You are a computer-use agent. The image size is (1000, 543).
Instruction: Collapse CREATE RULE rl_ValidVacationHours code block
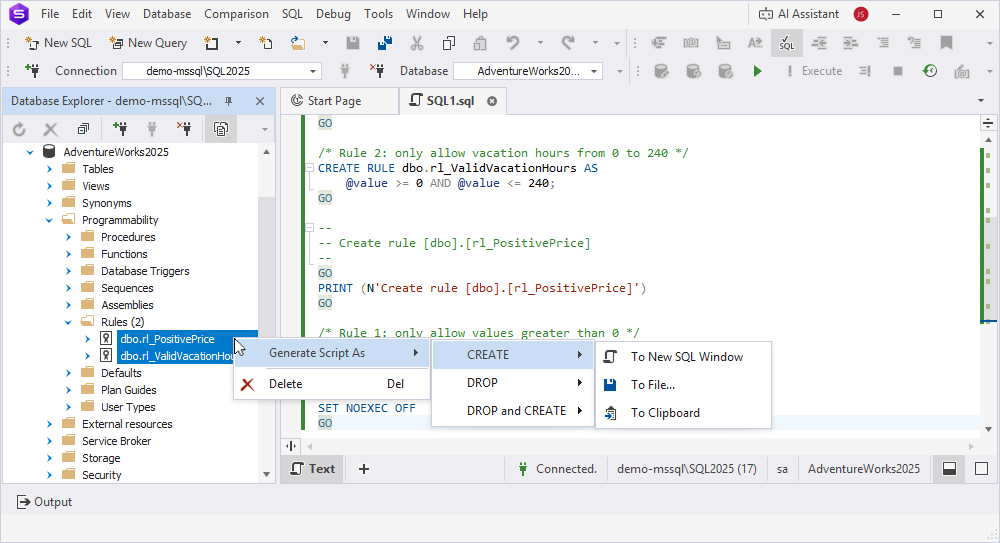(309, 168)
